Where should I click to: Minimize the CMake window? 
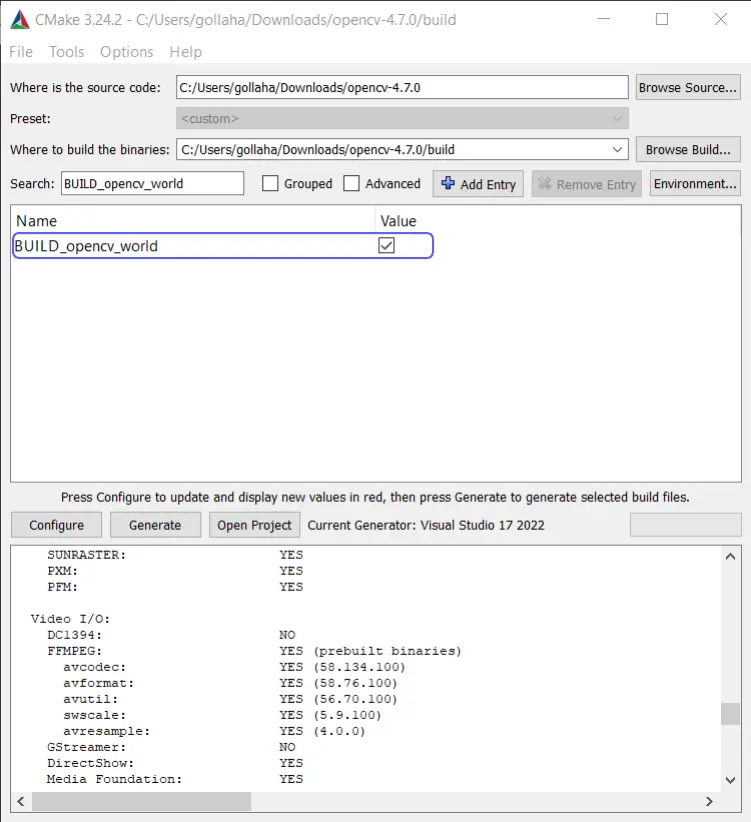(604, 19)
